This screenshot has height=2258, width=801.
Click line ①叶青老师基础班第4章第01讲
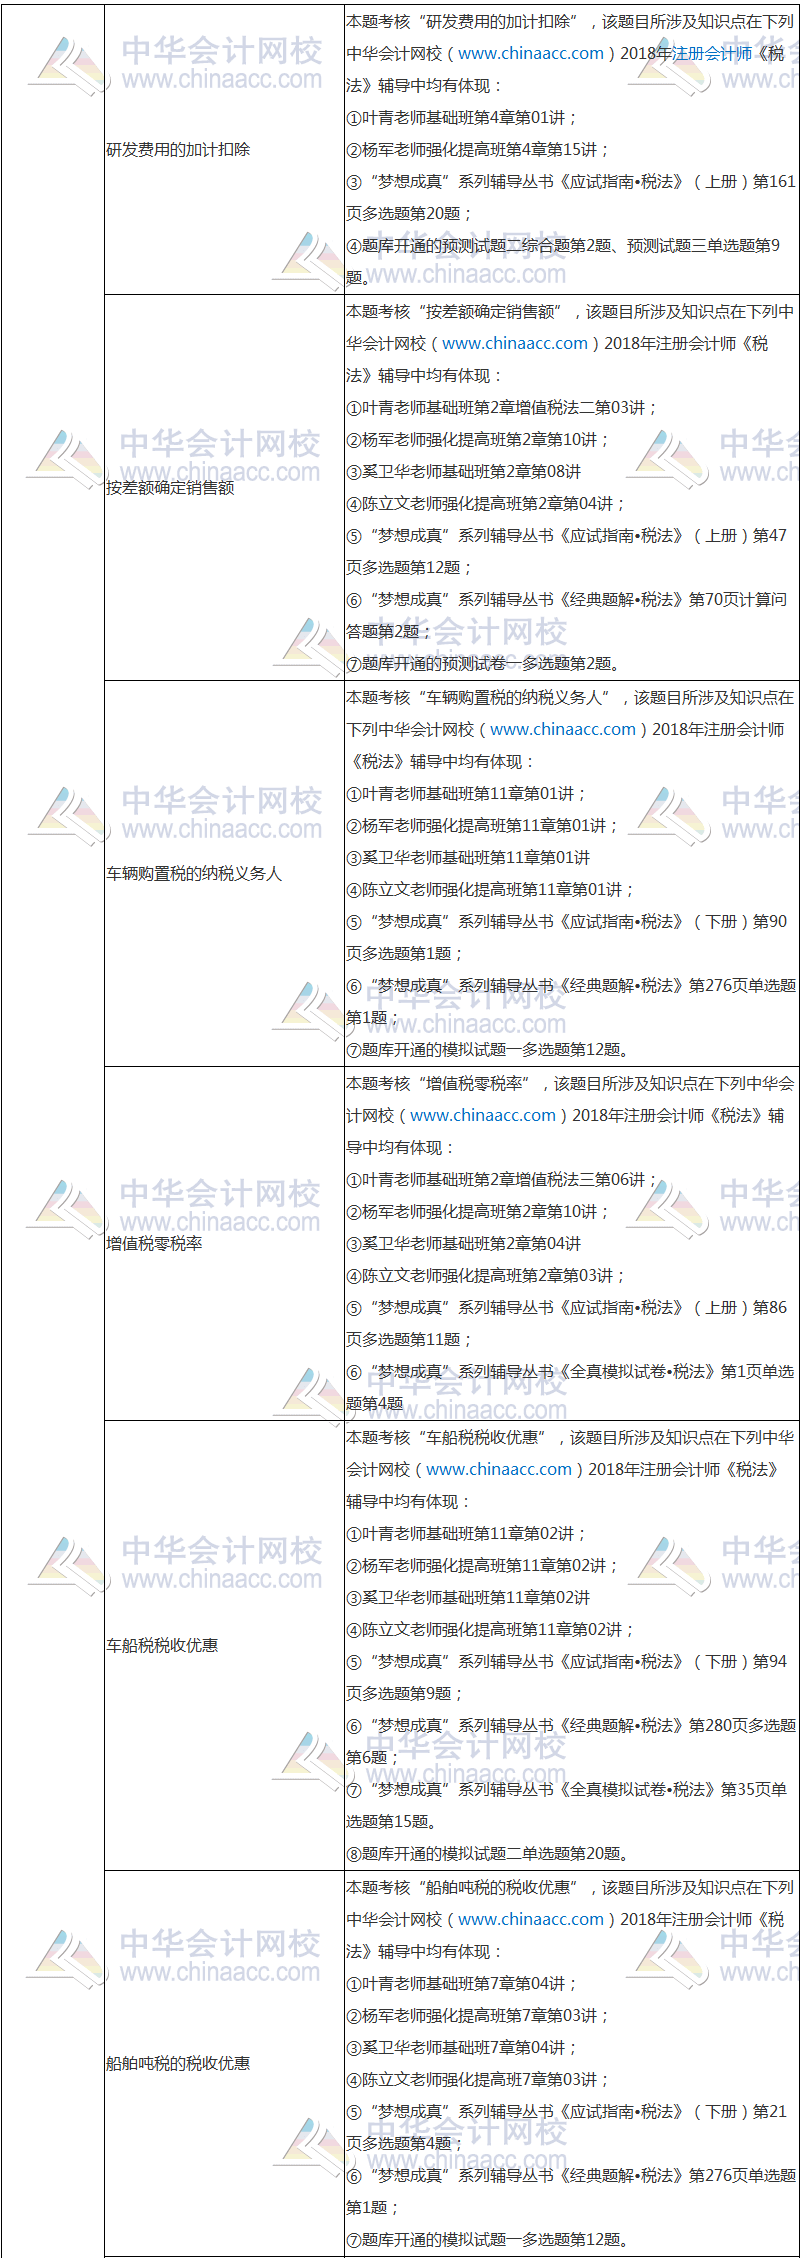coord(462,118)
